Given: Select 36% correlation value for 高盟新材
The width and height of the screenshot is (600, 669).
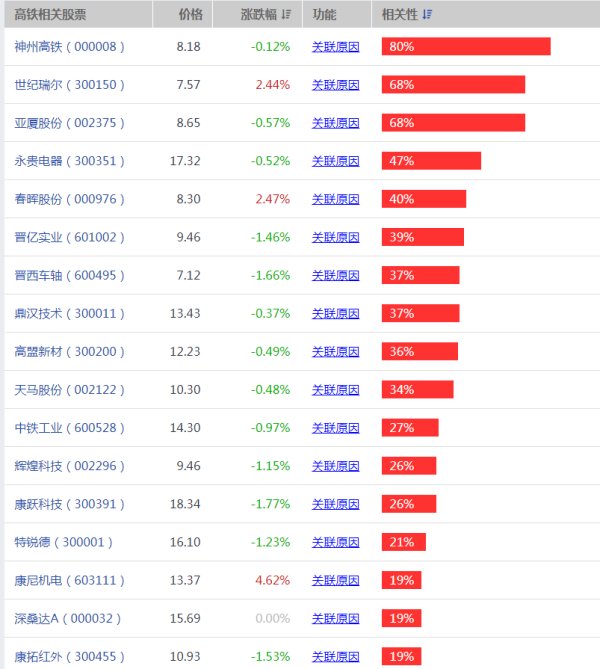Looking at the screenshot, I should (402, 352).
